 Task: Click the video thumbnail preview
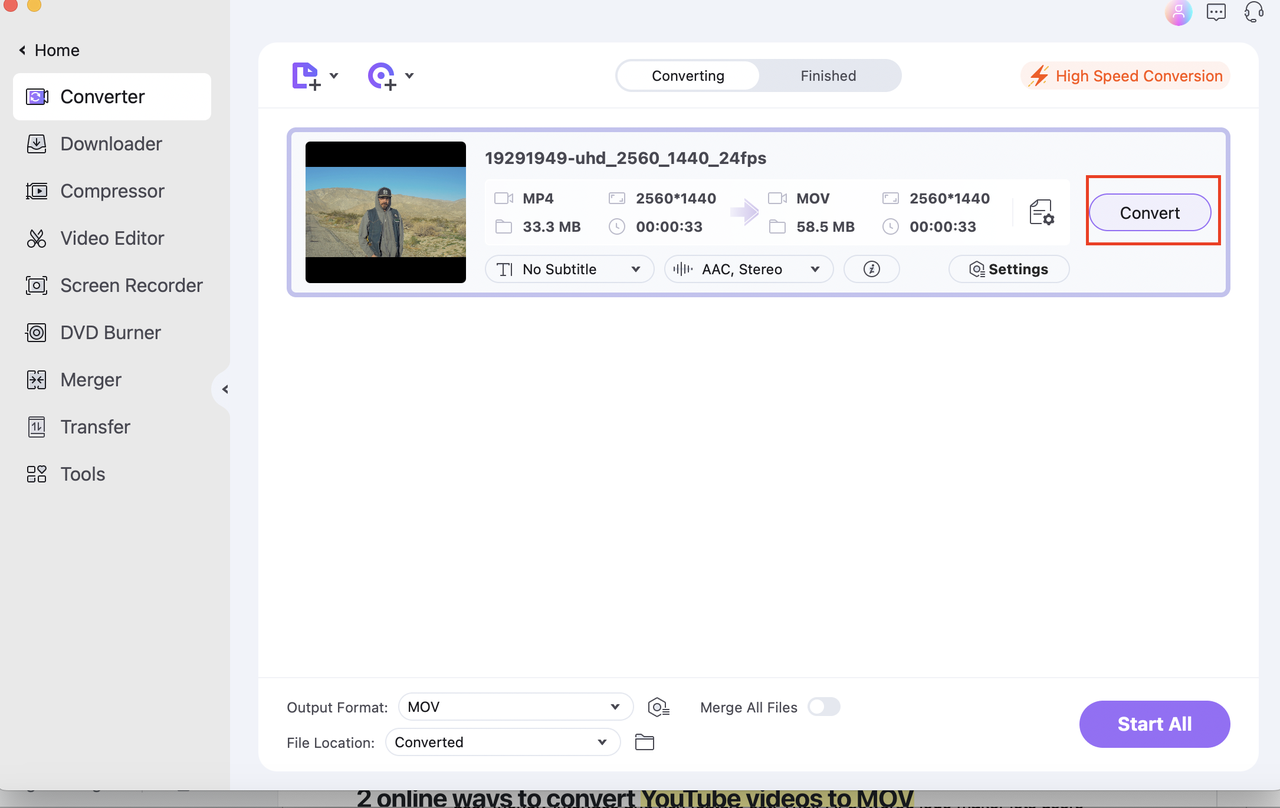(385, 212)
